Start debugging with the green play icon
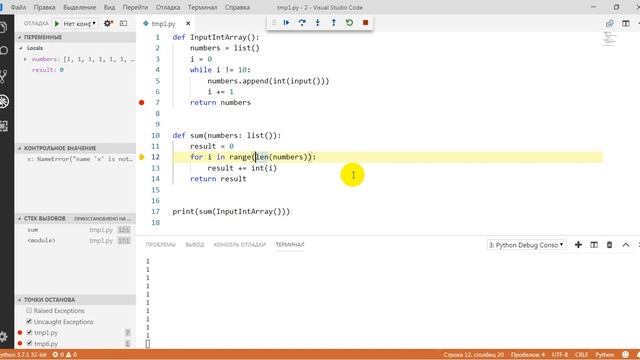Viewport: 640px width, 360px height. tap(57, 24)
